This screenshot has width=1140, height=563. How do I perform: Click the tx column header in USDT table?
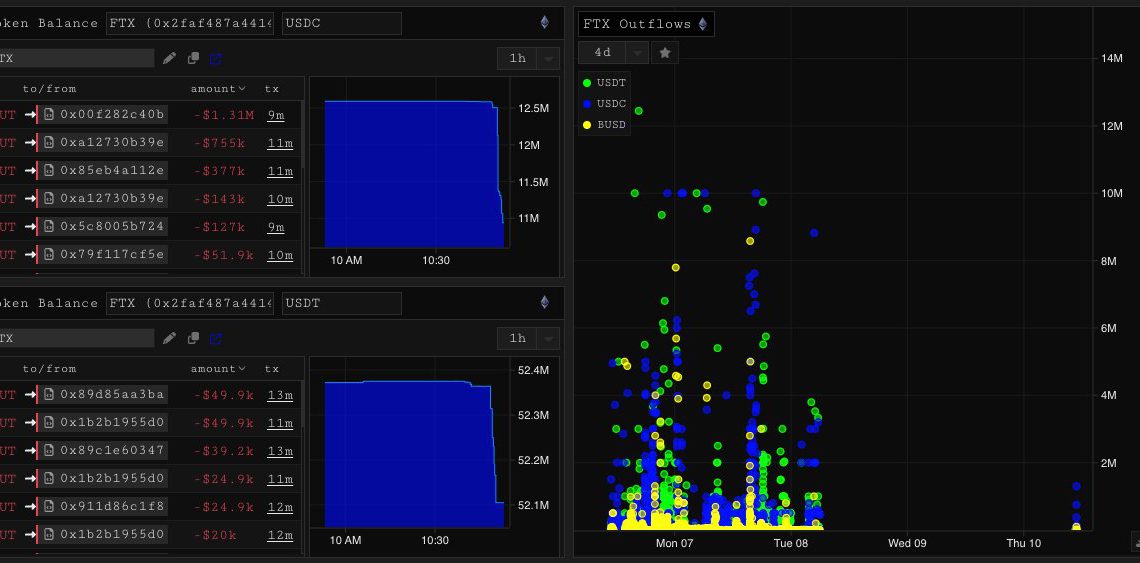(272, 369)
